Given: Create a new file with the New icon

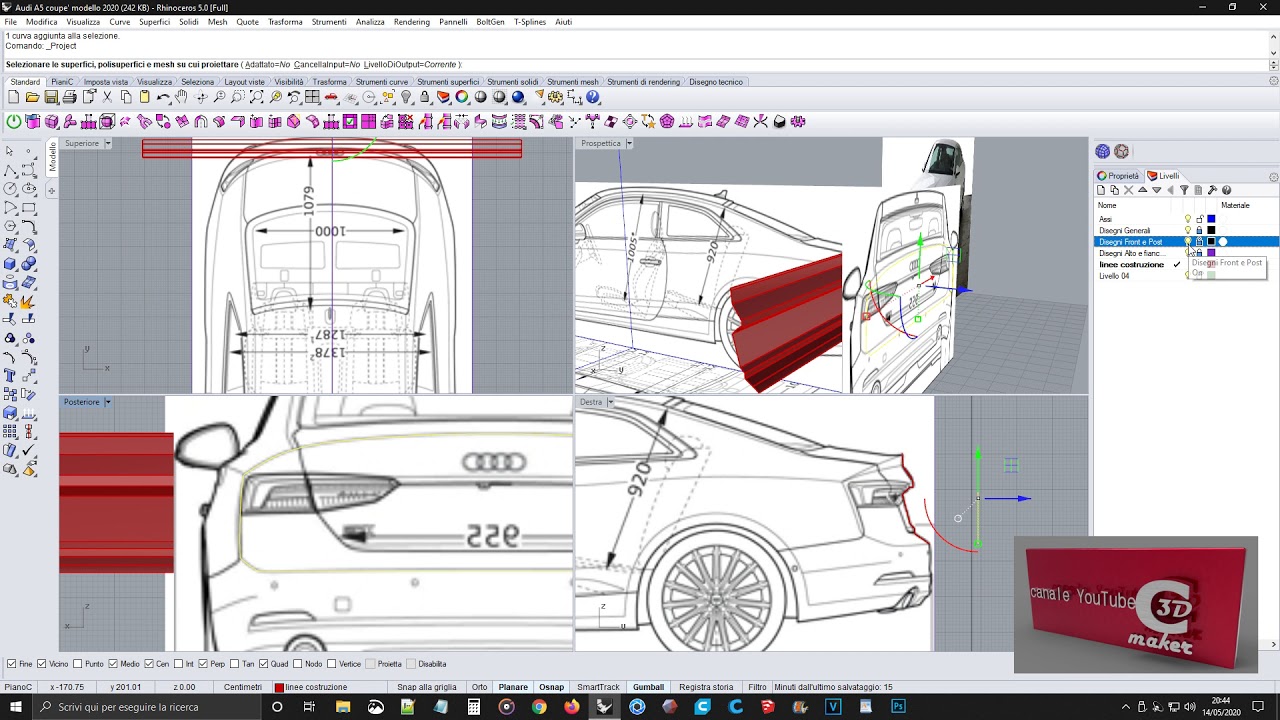Looking at the screenshot, I should (13, 97).
